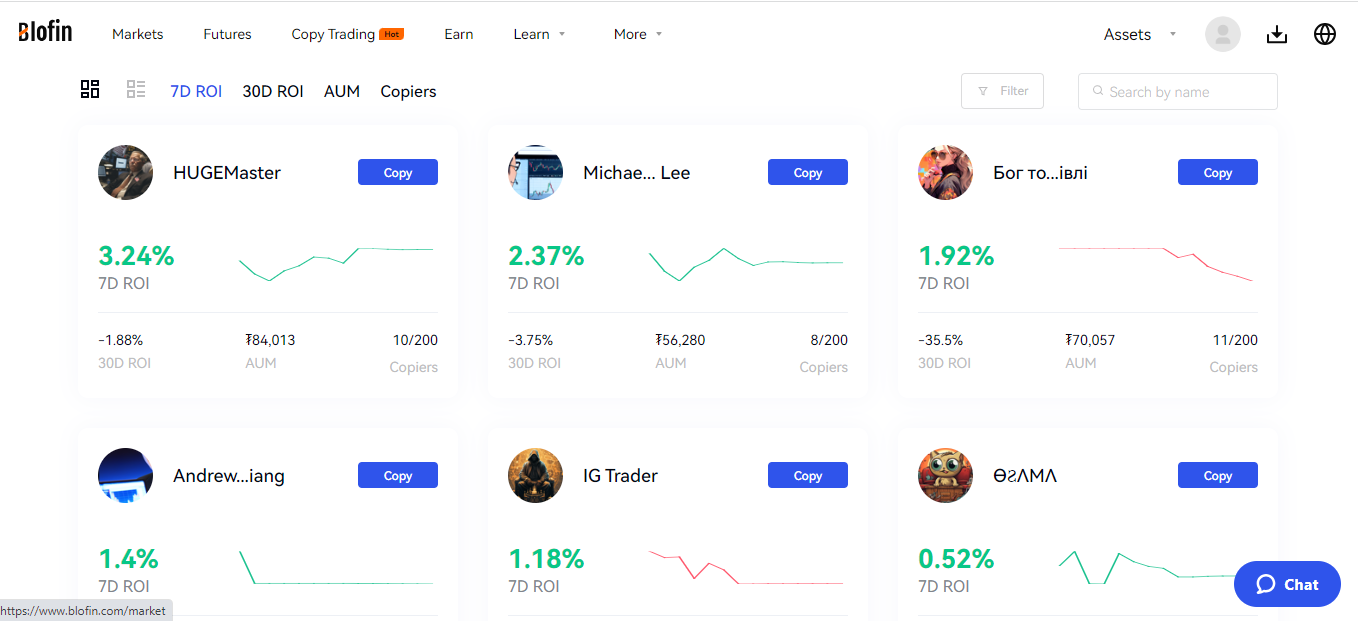
Task: Click the 8/200 copiers count
Action: (x=829, y=340)
